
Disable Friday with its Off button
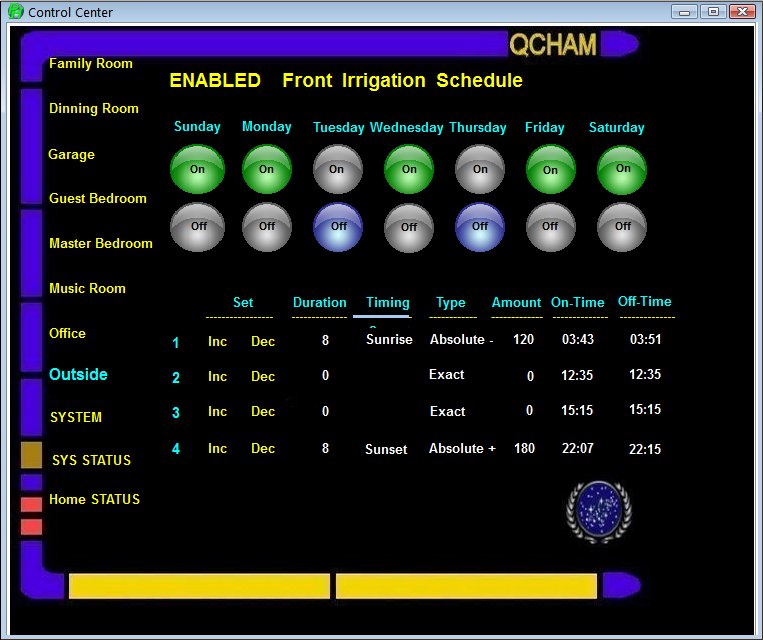tap(551, 227)
